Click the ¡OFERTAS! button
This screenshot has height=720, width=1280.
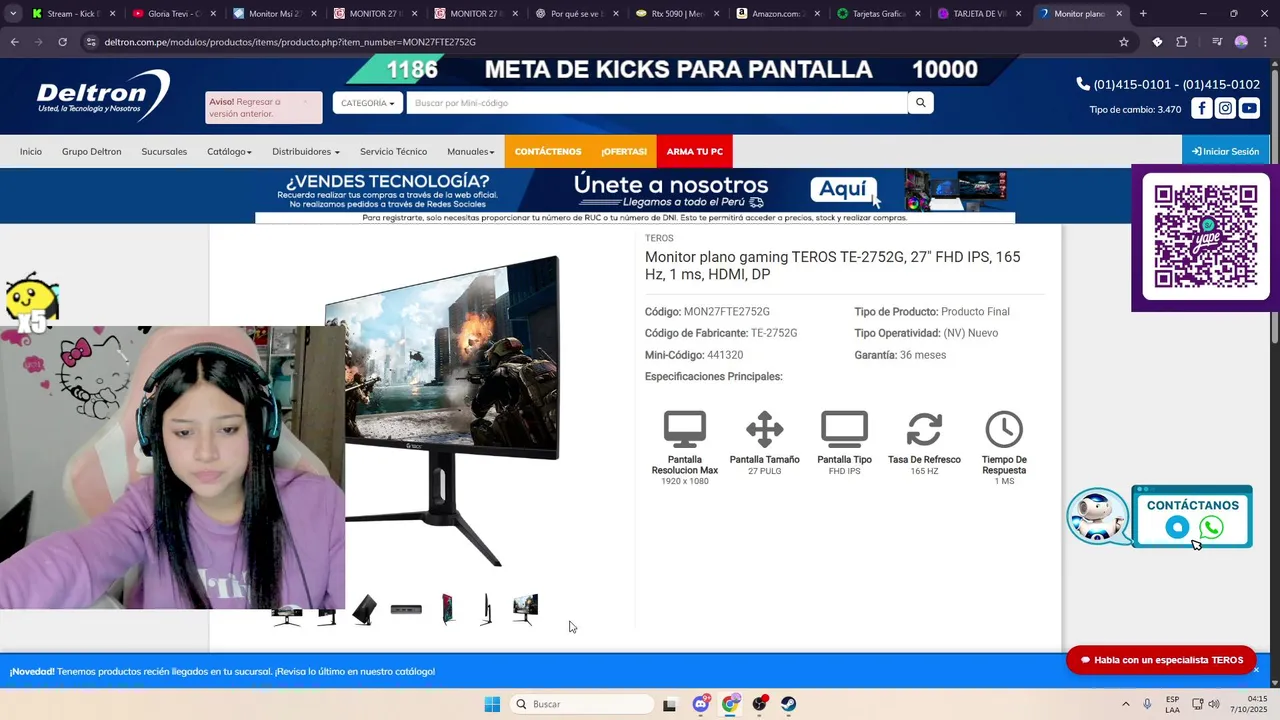pyautogui.click(x=624, y=152)
